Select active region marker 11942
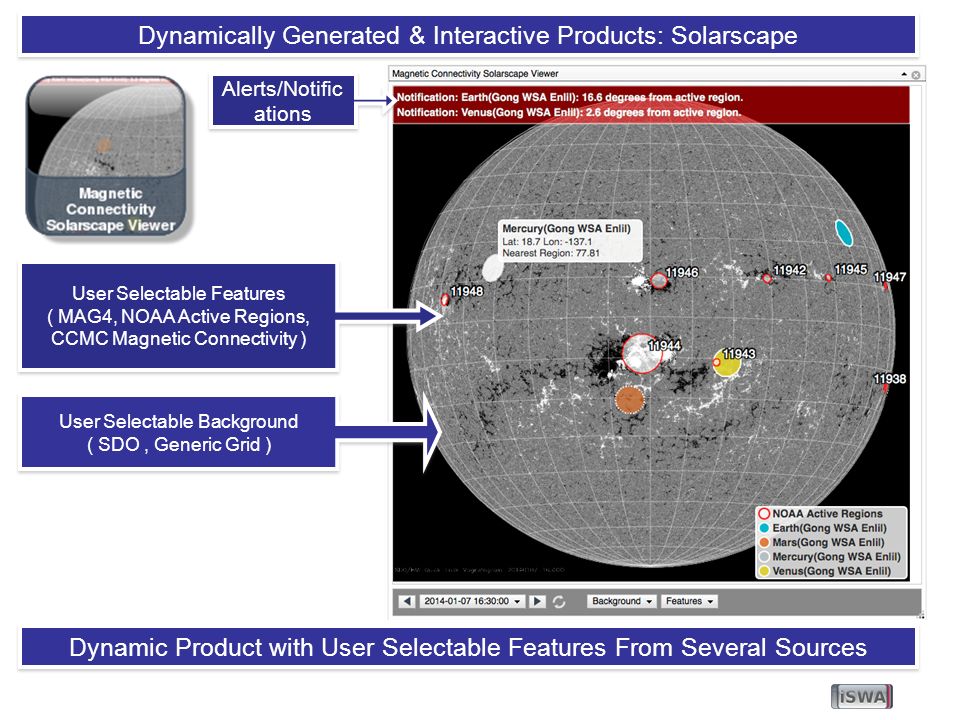 click(x=767, y=279)
